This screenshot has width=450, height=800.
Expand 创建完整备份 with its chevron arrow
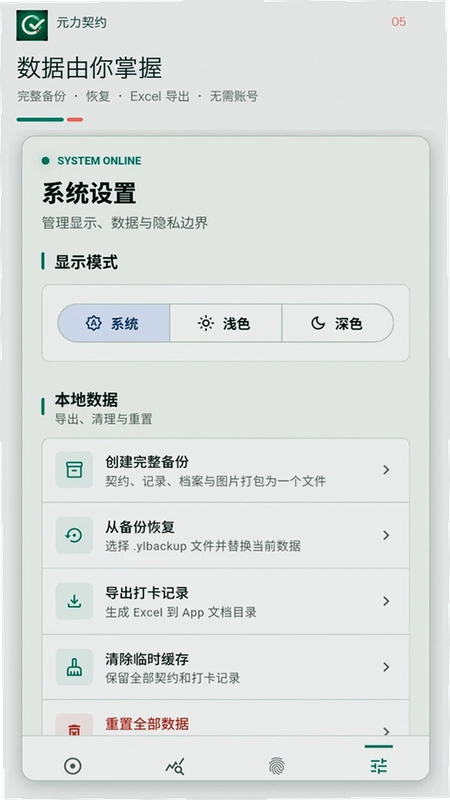(386, 469)
